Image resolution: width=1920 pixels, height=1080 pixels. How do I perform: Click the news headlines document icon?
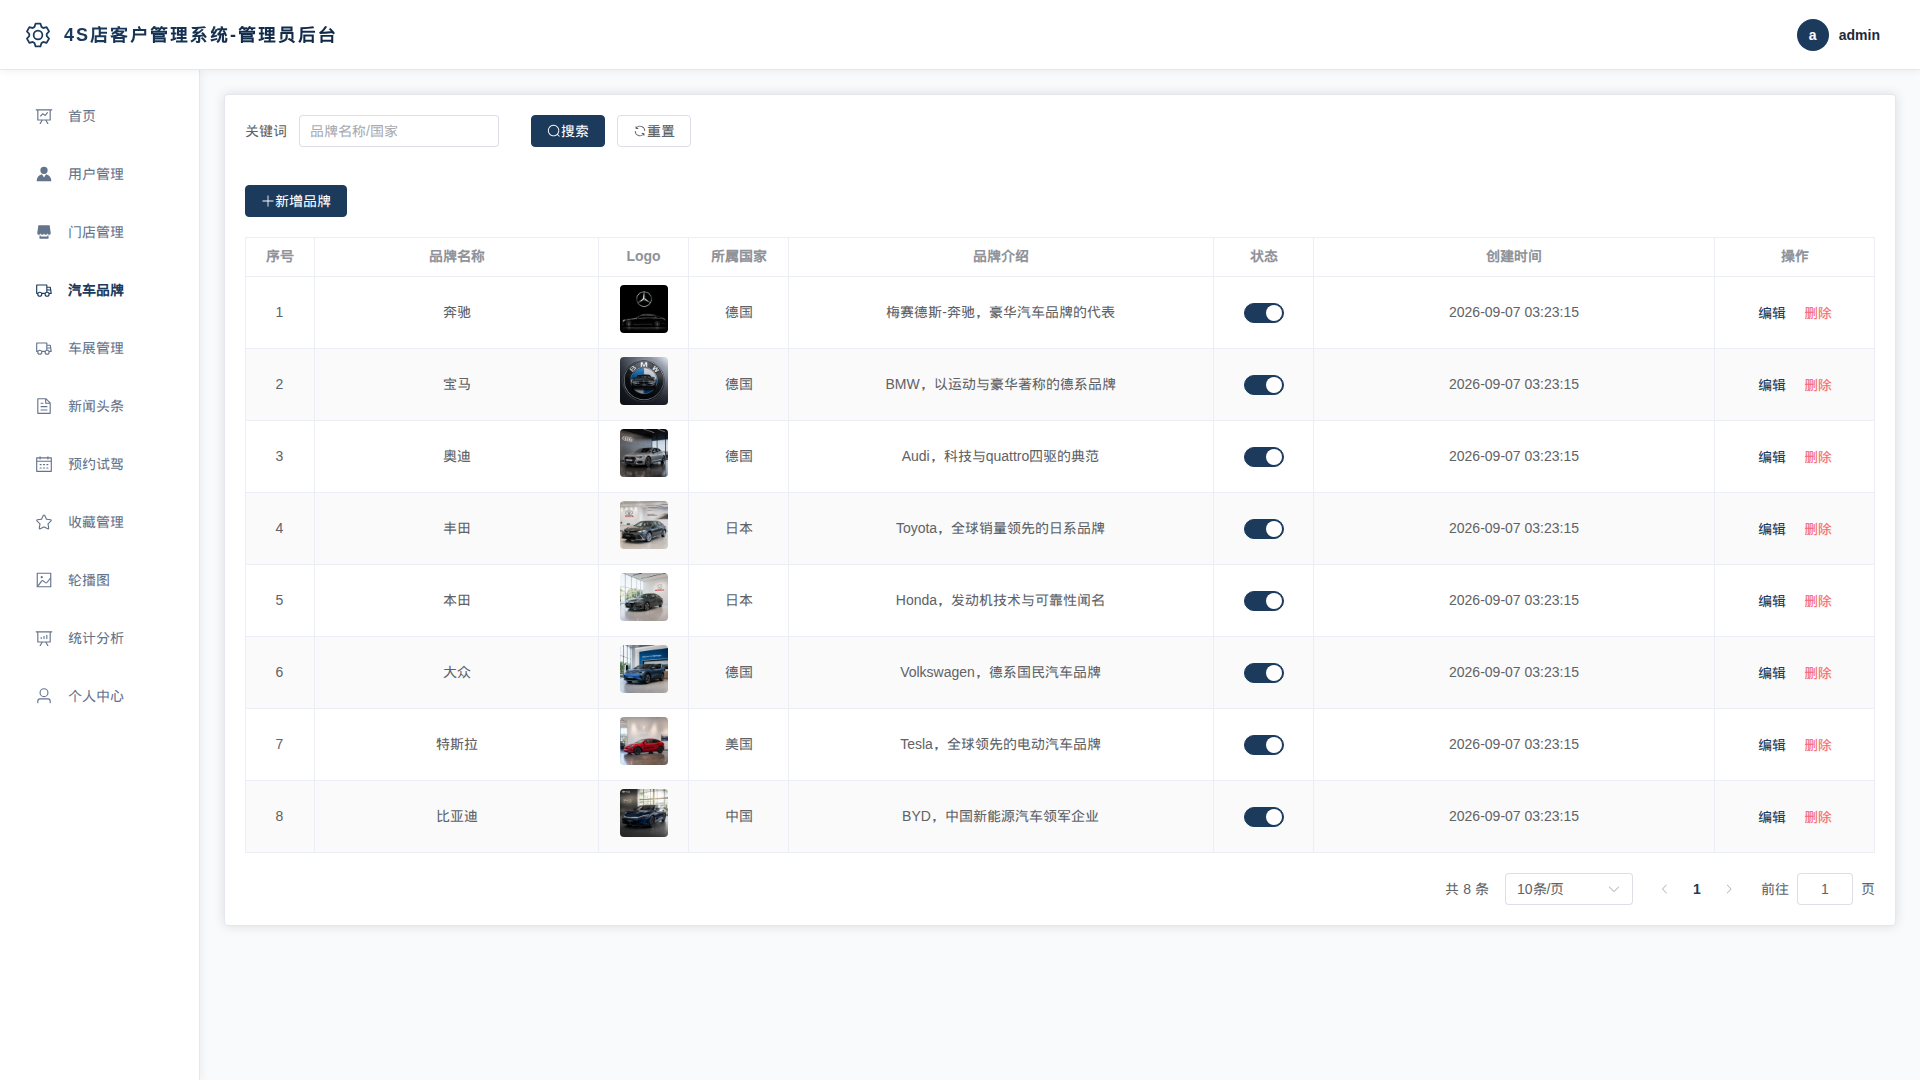click(x=44, y=406)
